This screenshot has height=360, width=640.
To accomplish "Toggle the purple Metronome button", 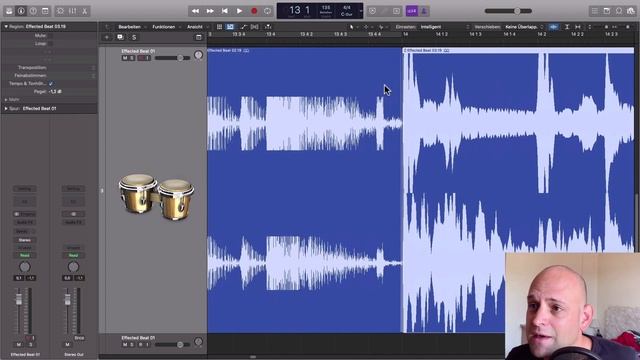I will click(x=423, y=11).
